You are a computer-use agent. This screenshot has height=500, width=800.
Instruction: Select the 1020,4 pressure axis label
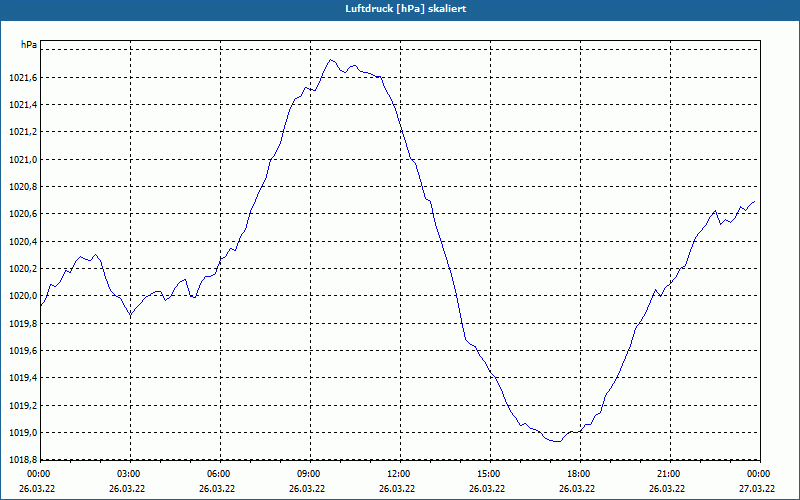pyautogui.click(x=23, y=241)
